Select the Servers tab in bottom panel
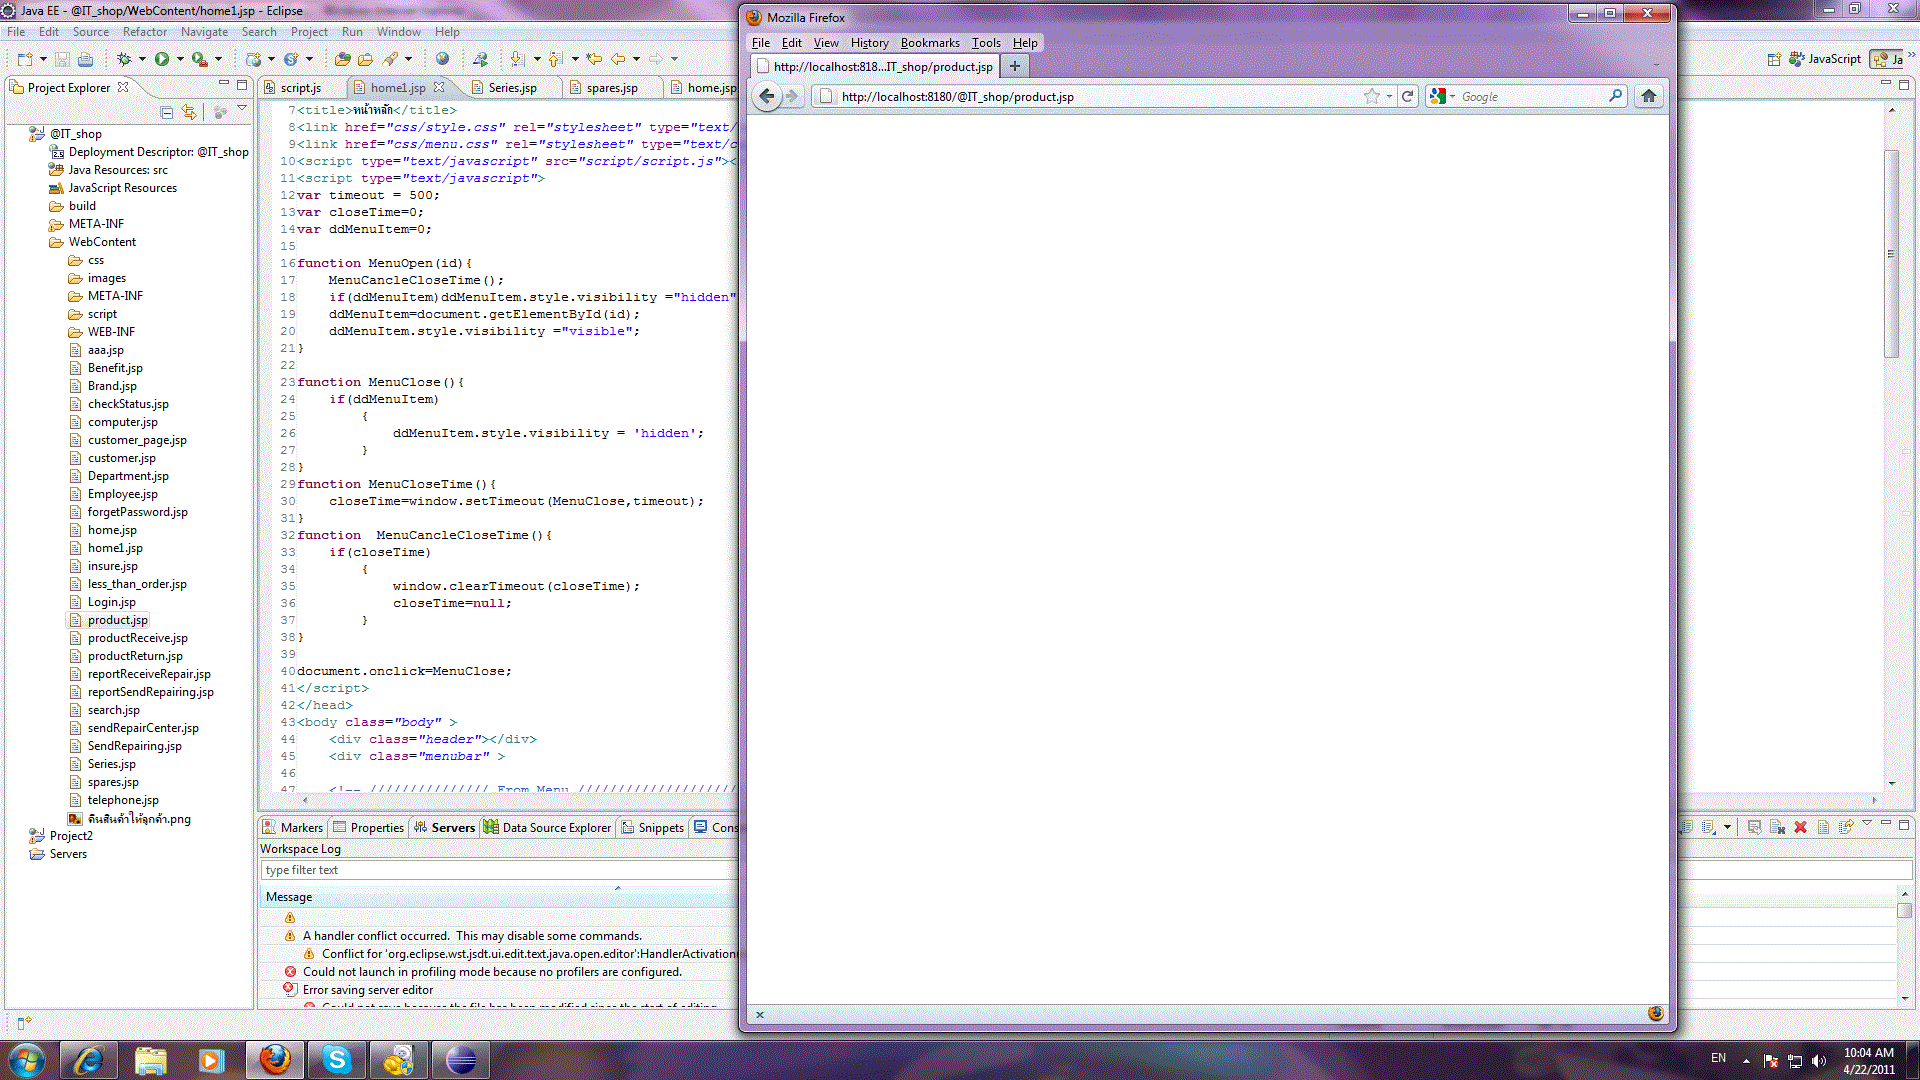This screenshot has height=1080, width=1920. pos(452,827)
